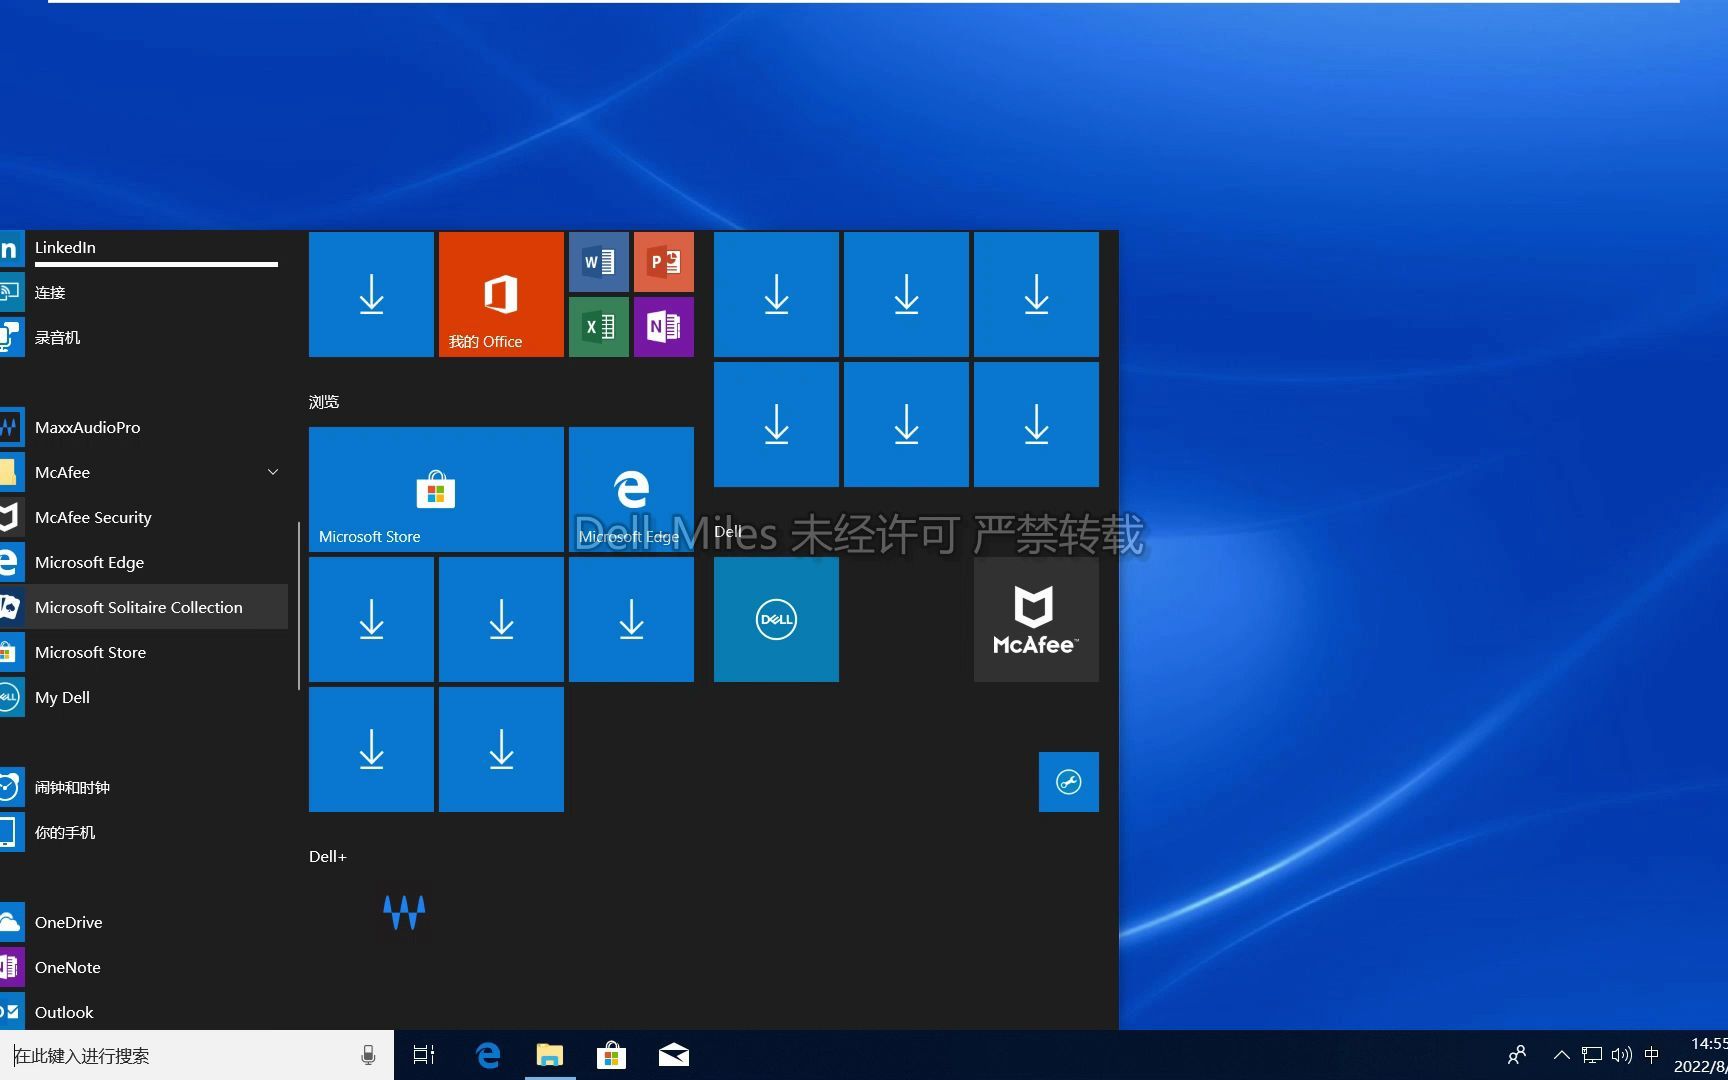Open the MaxxAudio waveform tile under Dell+

[404, 912]
